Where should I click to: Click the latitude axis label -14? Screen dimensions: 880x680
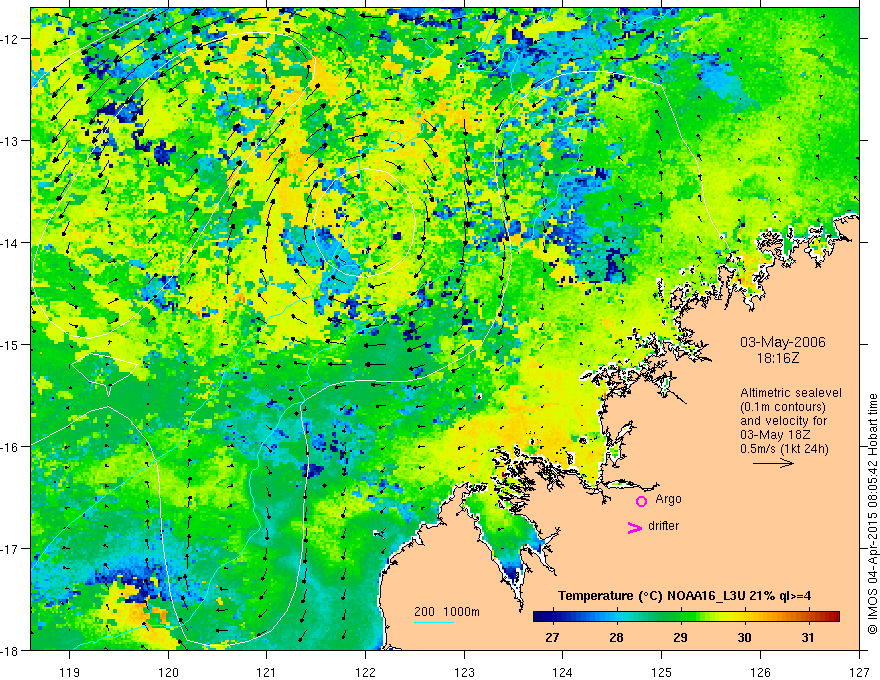pyautogui.click(x=11, y=243)
